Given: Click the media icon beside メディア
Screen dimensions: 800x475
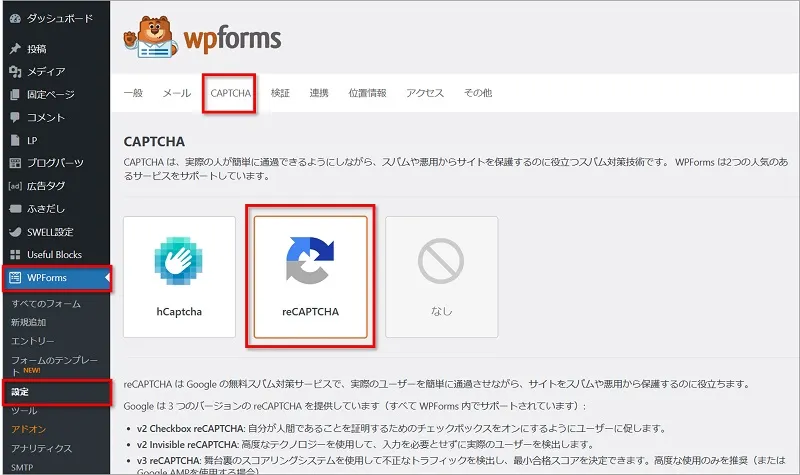Looking at the screenshot, I should tap(14, 71).
